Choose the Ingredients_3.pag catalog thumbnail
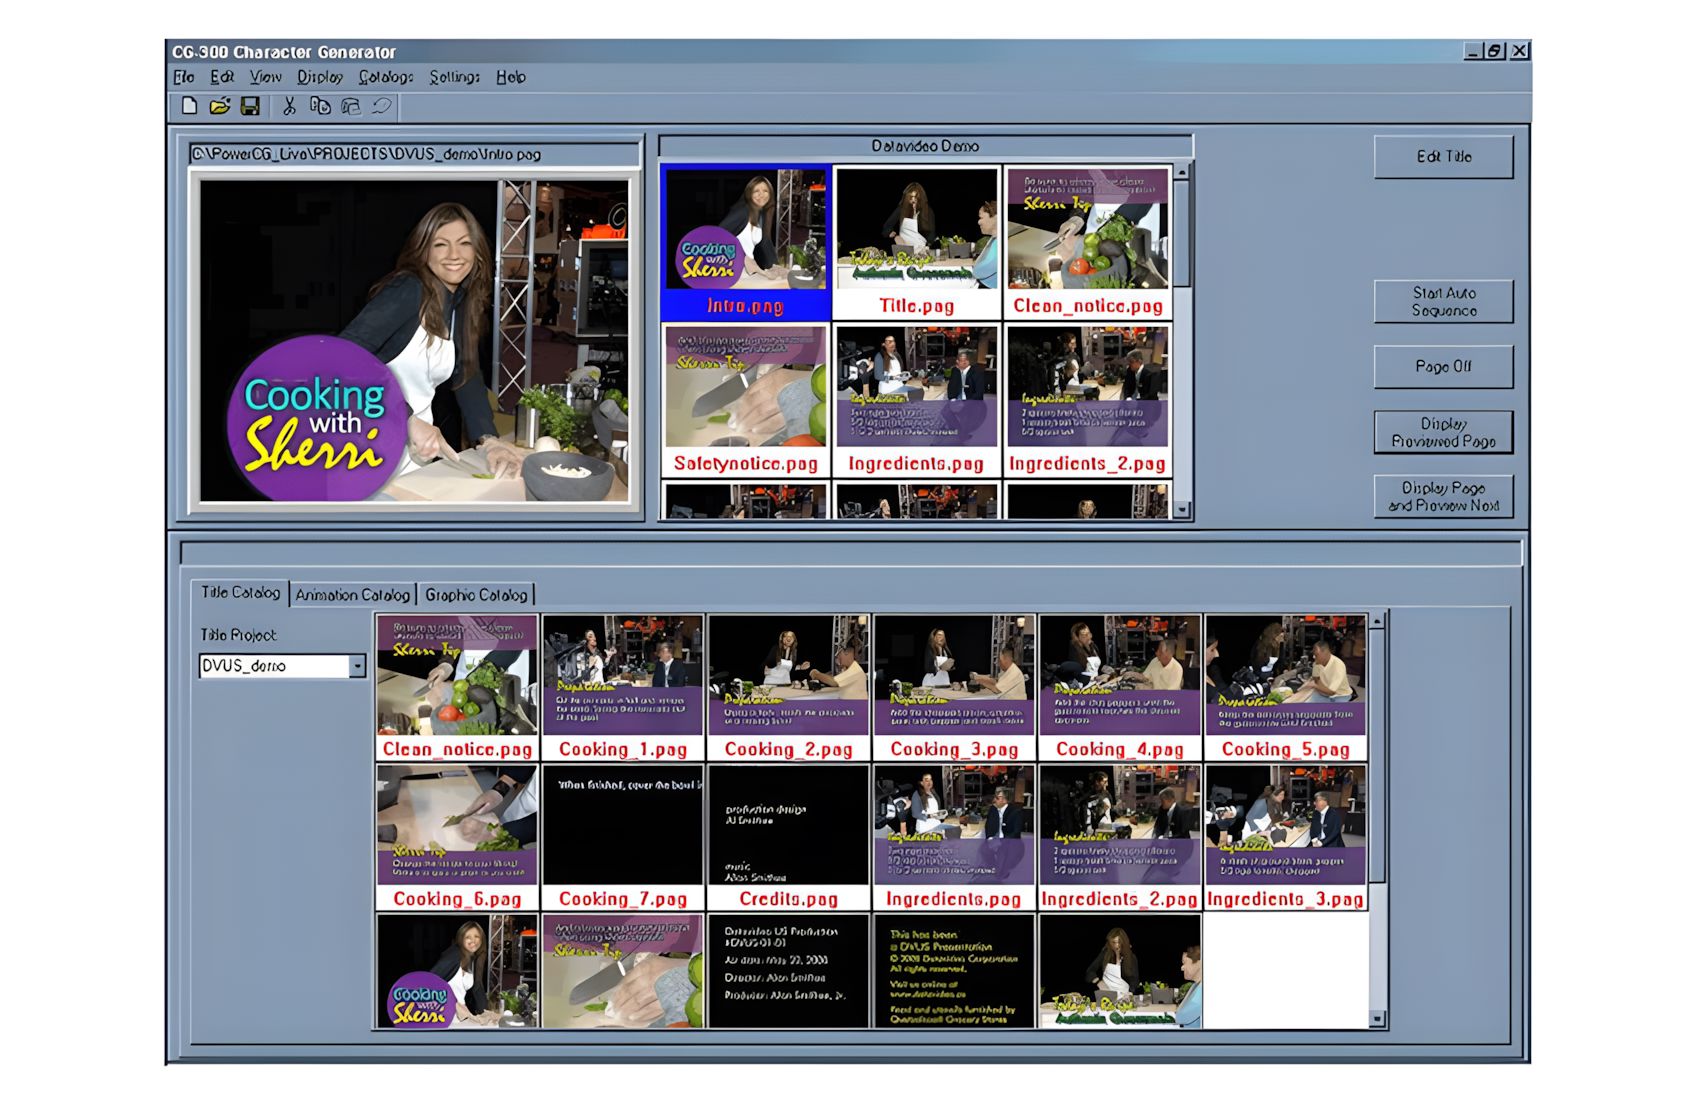 point(1286,838)
